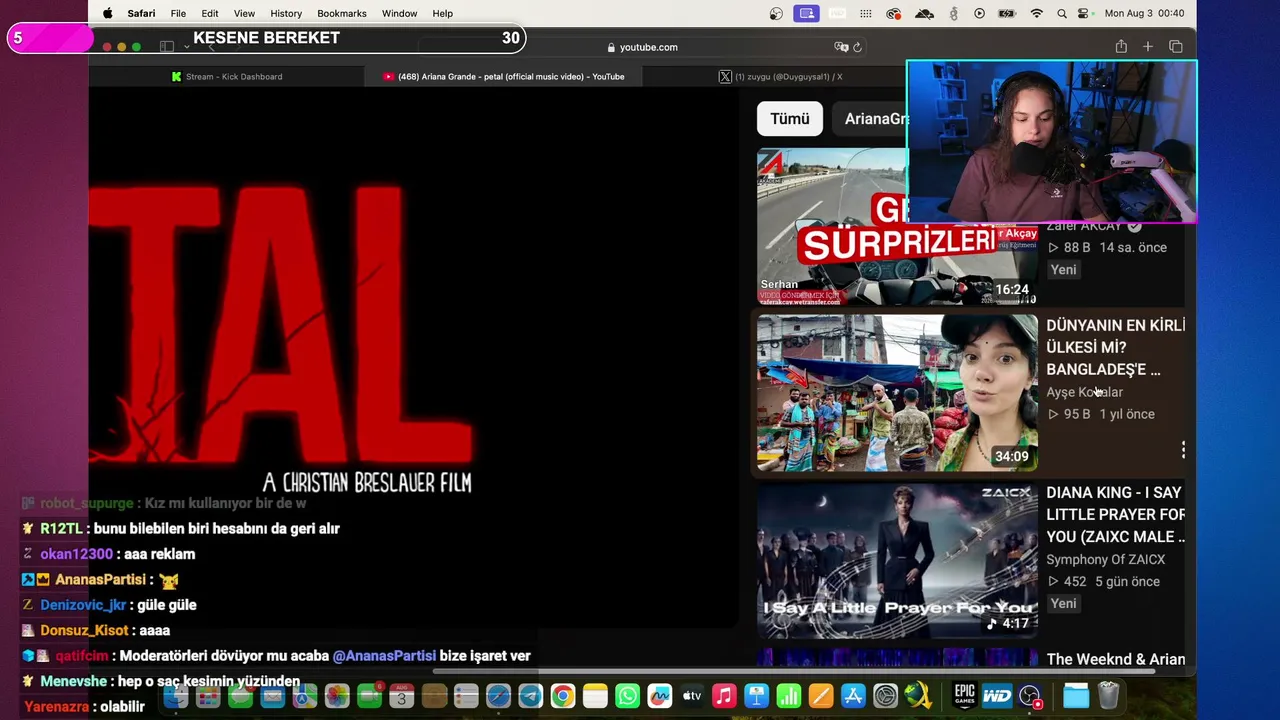
Task: Open Diana King I Say Little Prayer title
Action: [1115, 514]
